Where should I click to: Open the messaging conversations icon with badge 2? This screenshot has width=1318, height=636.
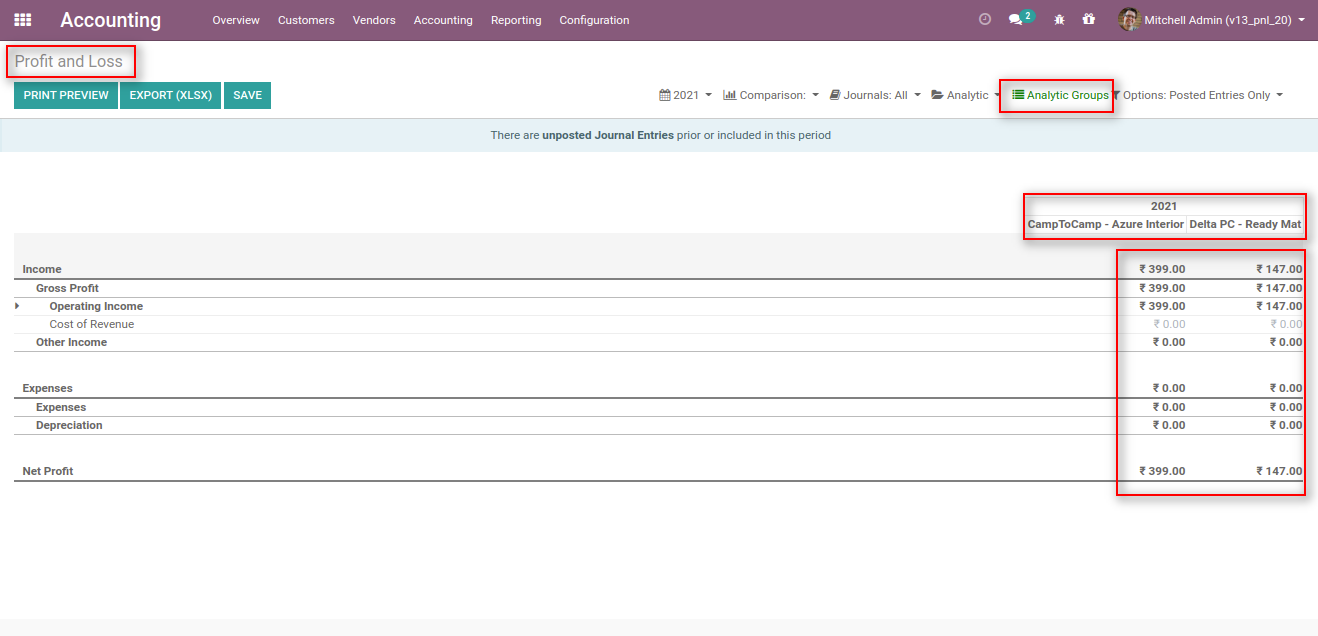click(1017, 19)
